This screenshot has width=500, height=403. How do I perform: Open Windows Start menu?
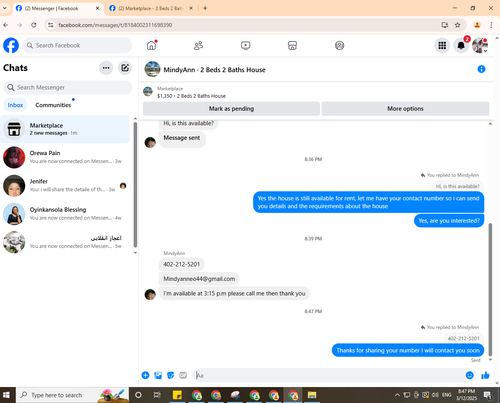(6, 395)
